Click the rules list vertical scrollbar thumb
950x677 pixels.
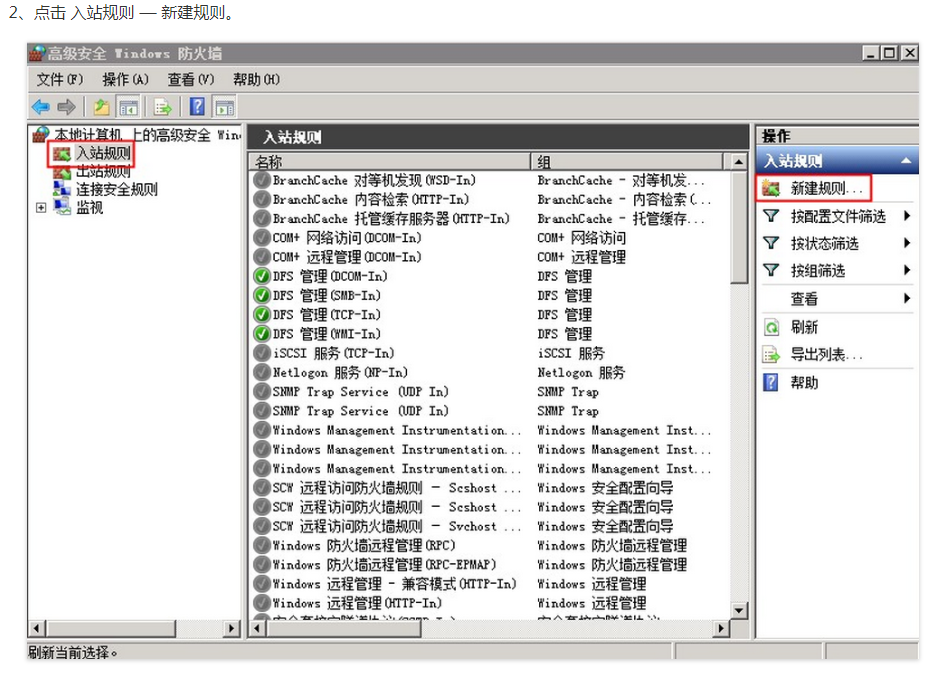(739, 227)
